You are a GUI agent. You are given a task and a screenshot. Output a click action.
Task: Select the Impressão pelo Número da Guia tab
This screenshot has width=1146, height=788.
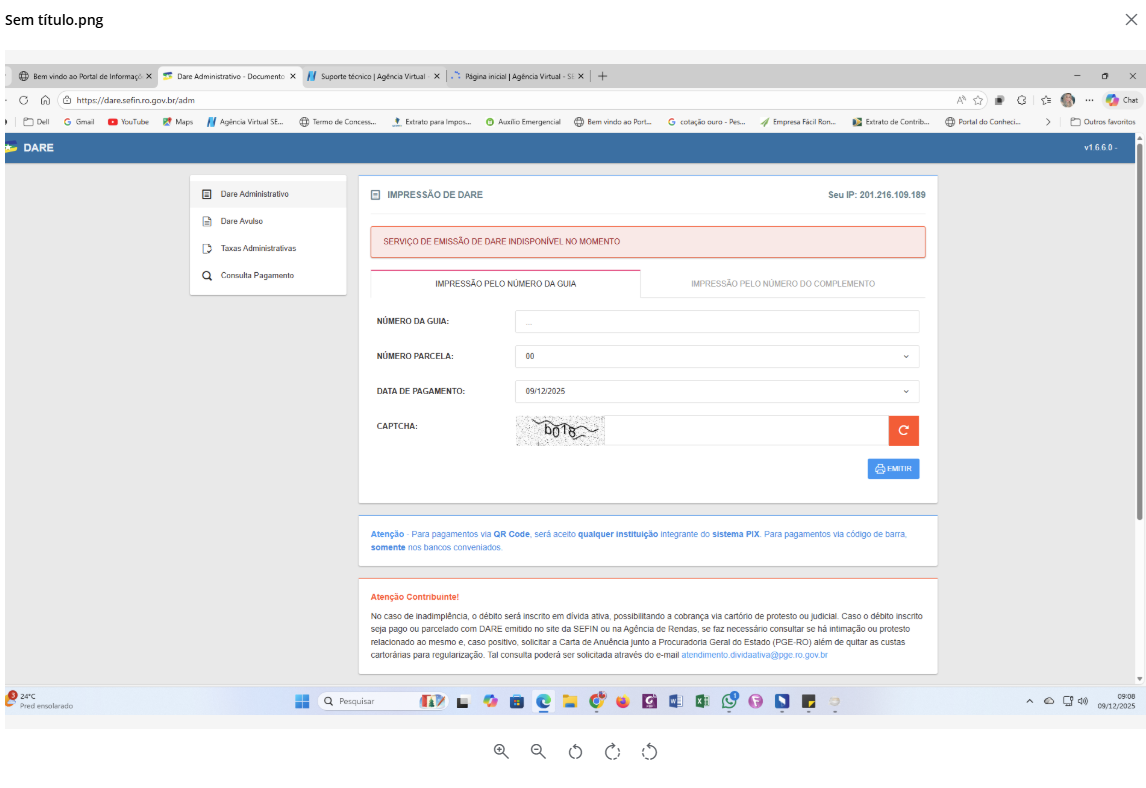505,284
